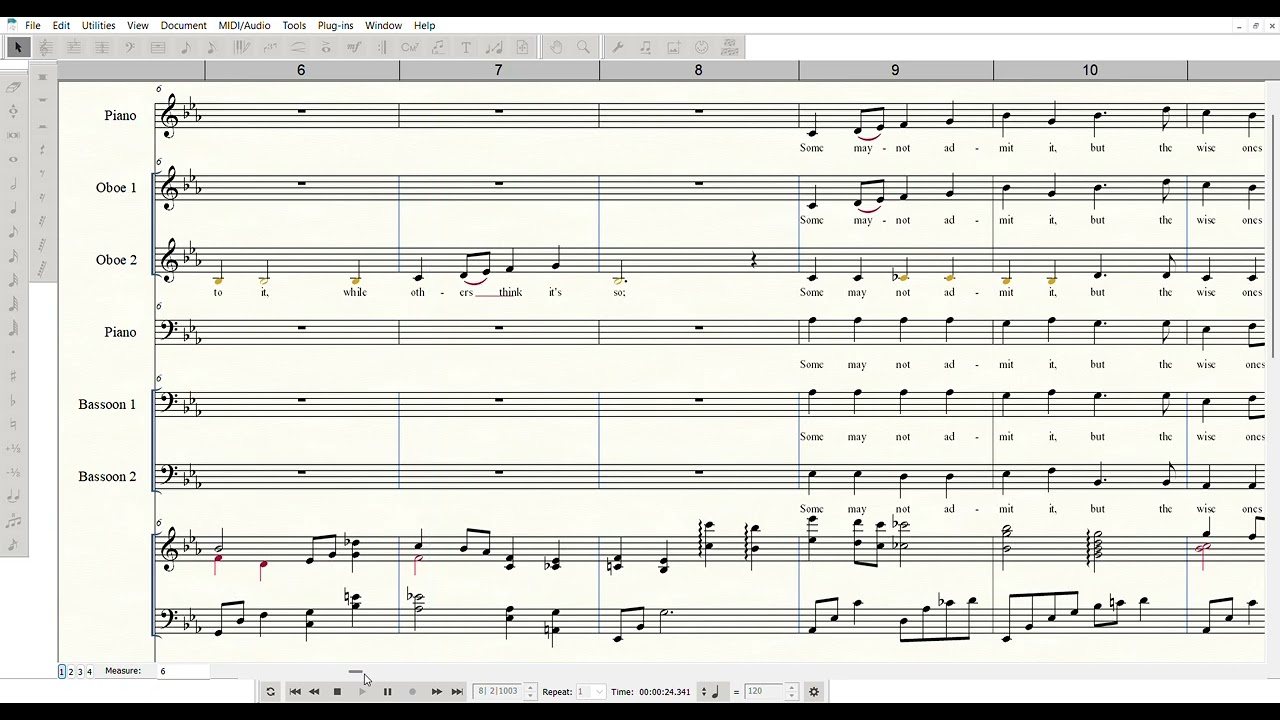Stop playback
Image resolution: width=1280 pixels, height=720 pixels.
(337, 691)
